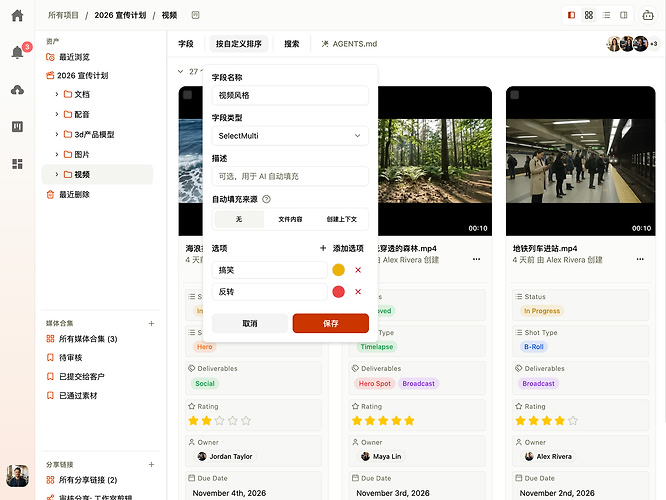Viewport: 666px width, 500px height.
Task: Expand the 图片 folder
Action: point(57,154)
